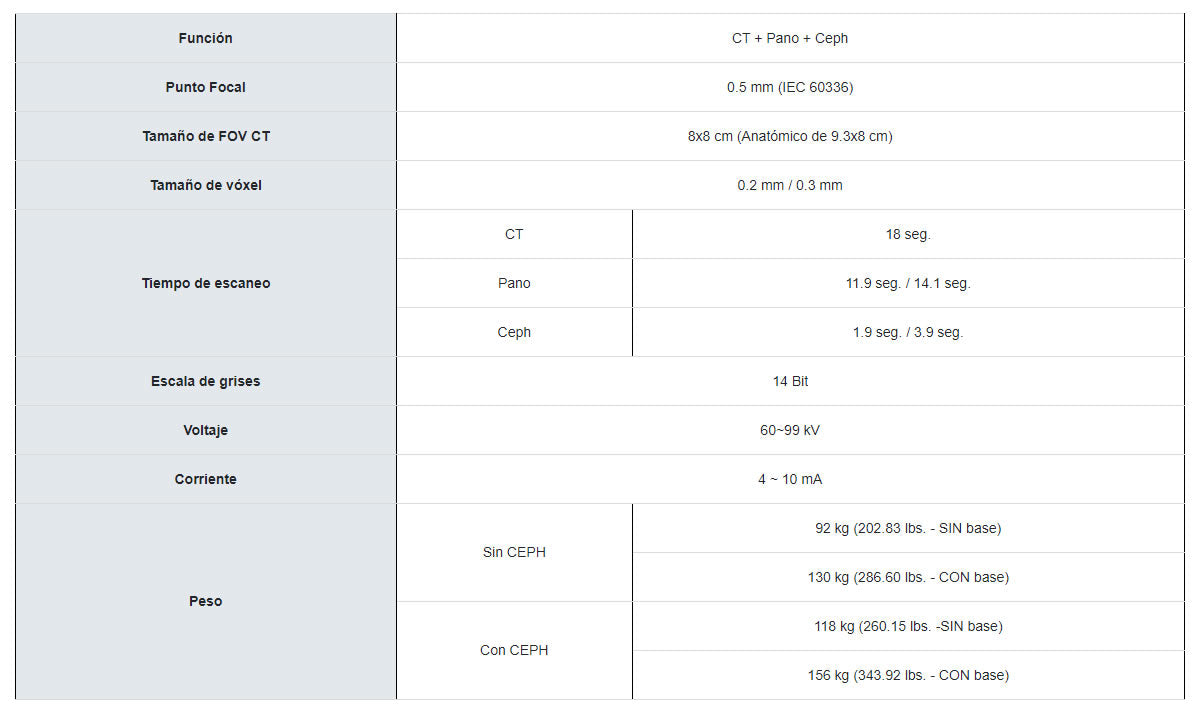Click the Pano sub-row label

(514, 283)
